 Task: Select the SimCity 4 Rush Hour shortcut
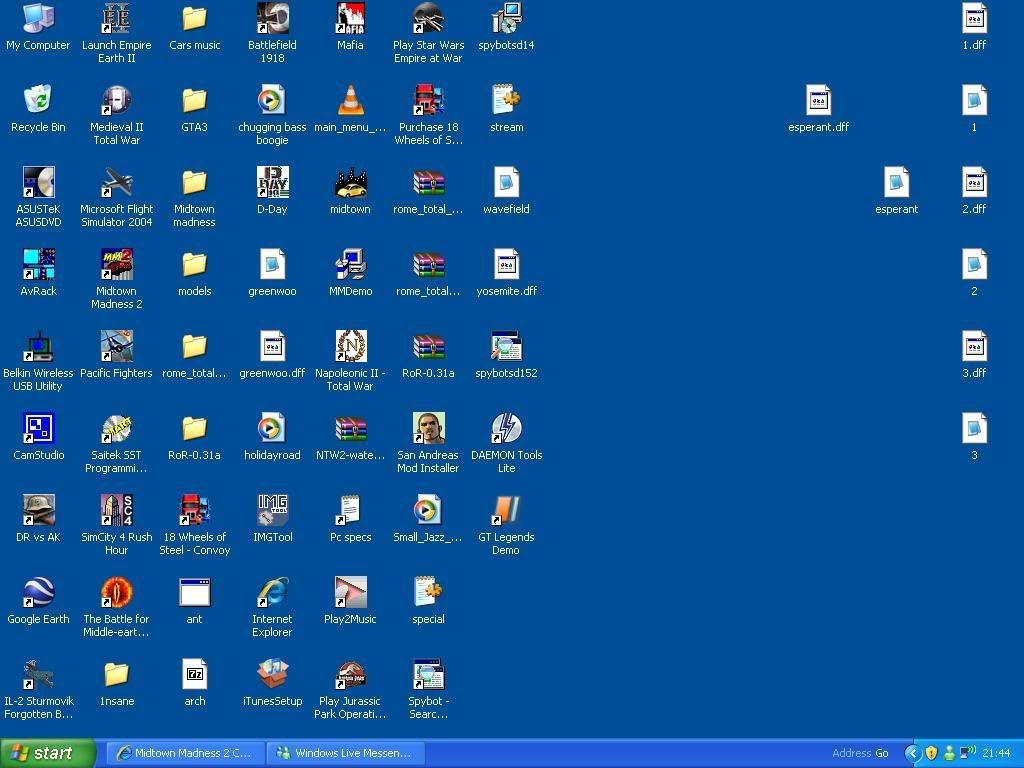pyautogui.click(x=117, y=511)
